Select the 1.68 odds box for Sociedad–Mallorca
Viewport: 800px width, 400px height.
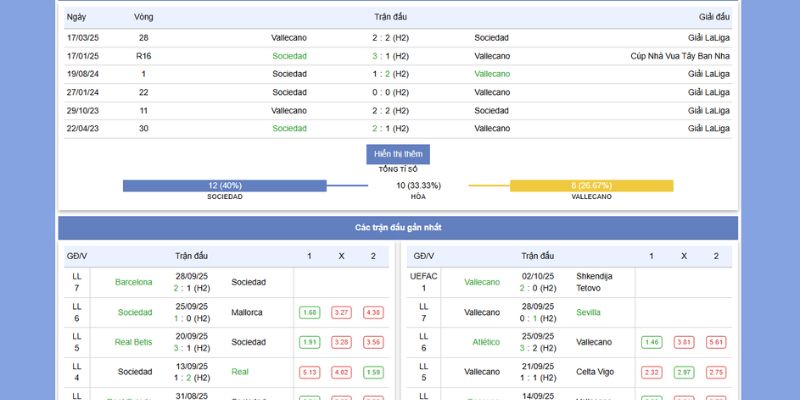309,313
